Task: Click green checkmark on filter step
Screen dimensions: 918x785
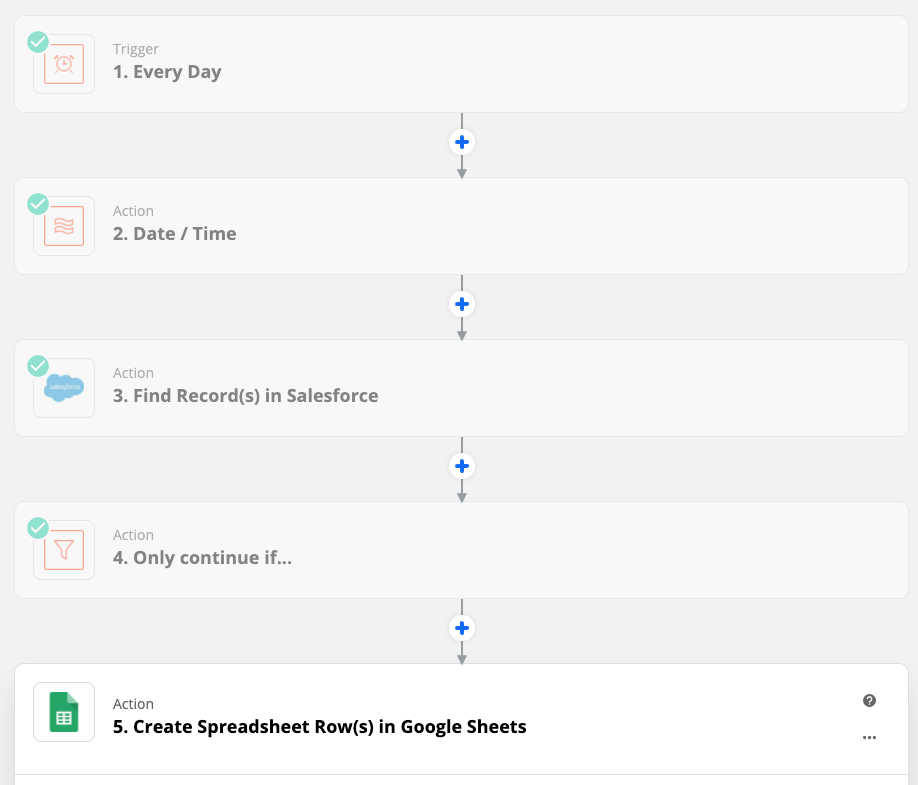Action: 38,528
